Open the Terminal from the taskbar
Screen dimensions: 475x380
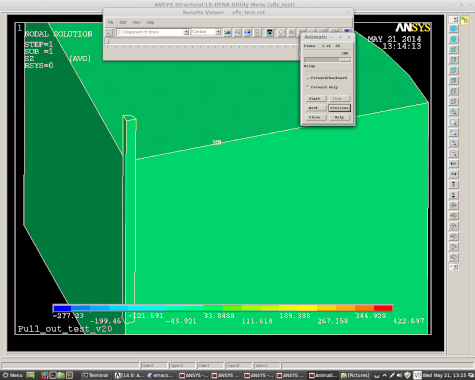coord(96,375)
